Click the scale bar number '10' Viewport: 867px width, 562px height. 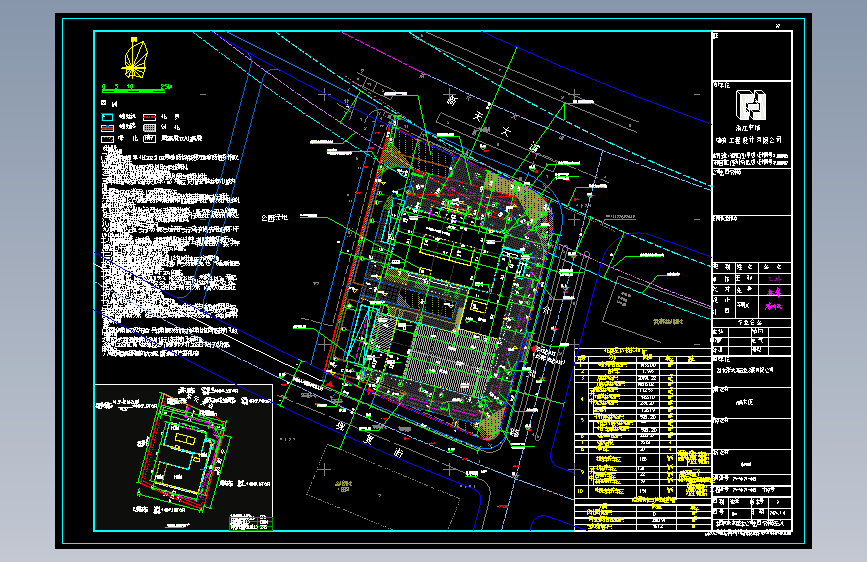[130, 86]
